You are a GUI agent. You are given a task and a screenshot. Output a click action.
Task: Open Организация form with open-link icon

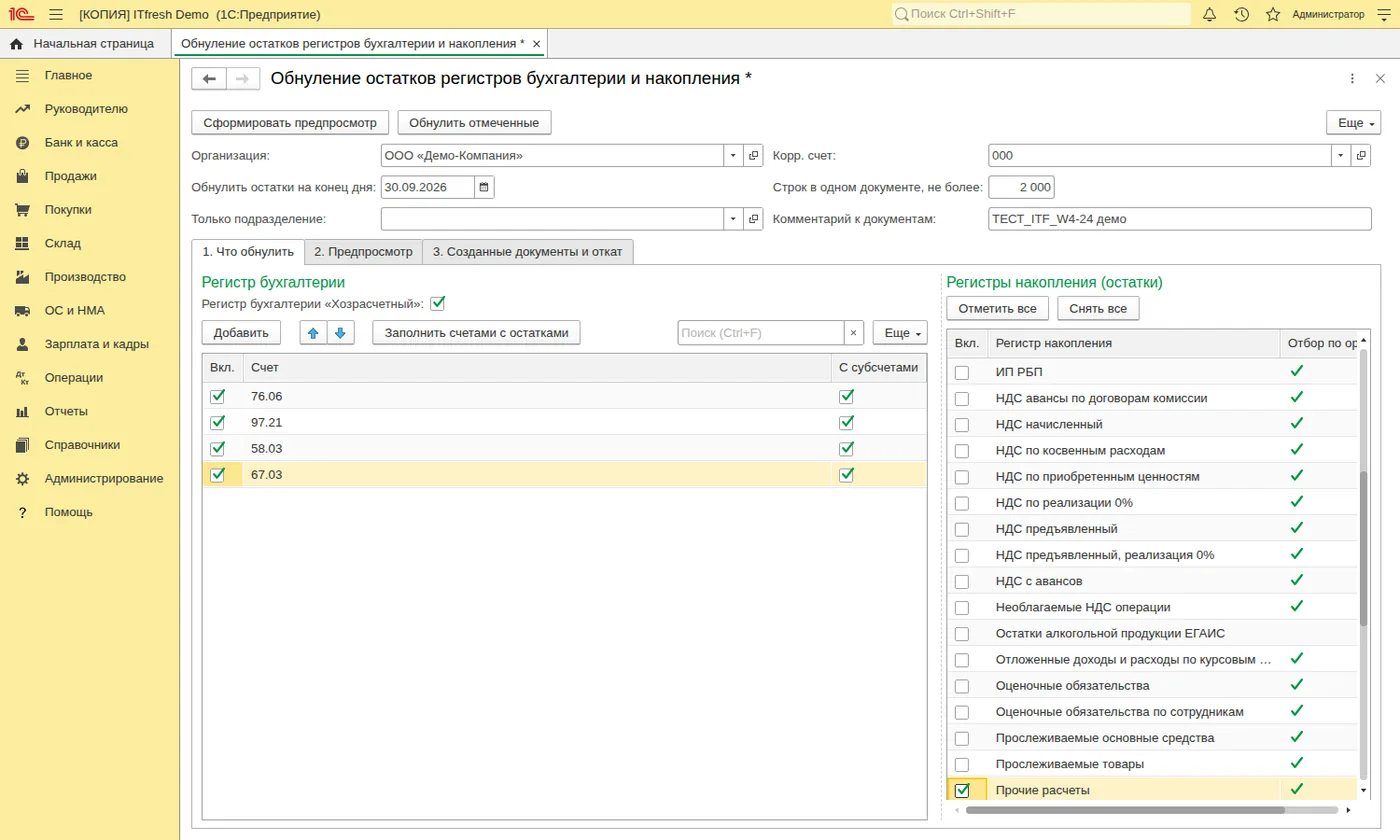753,156
